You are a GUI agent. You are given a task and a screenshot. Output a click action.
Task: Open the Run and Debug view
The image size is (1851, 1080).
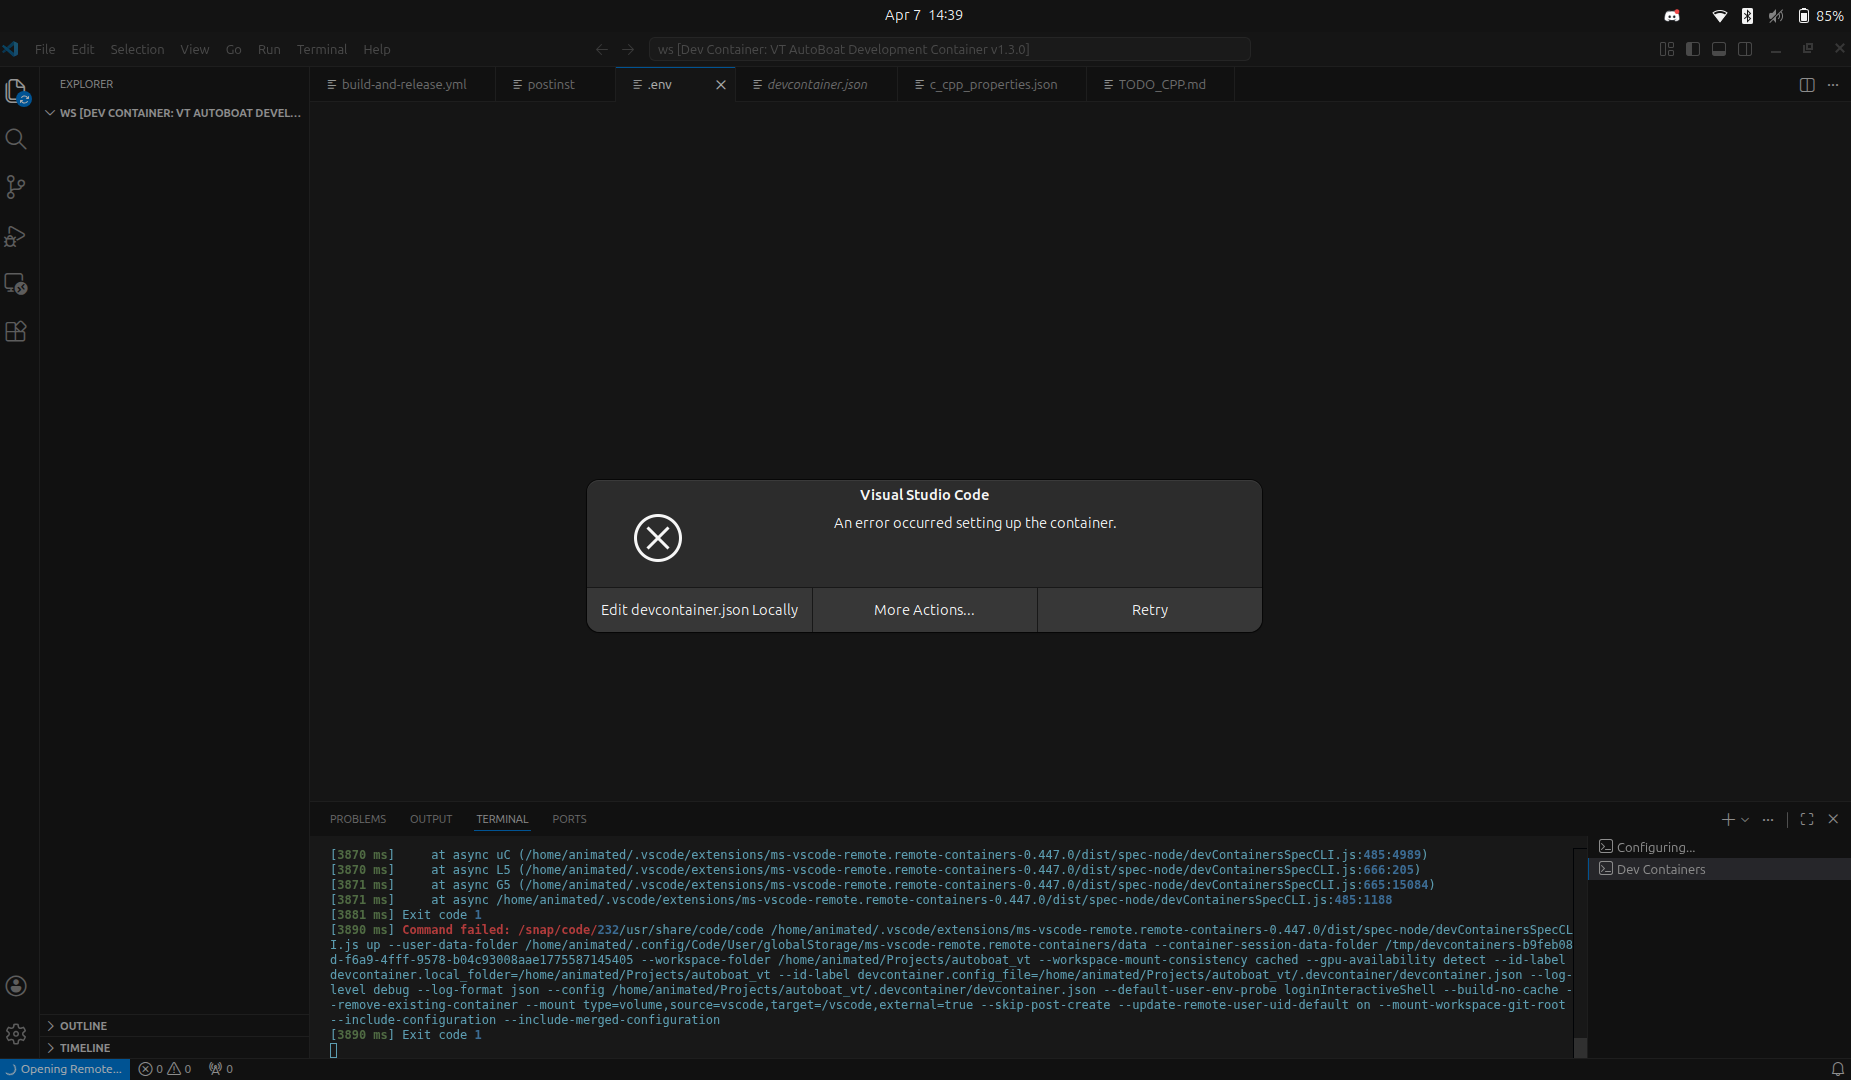click(16, 236)
